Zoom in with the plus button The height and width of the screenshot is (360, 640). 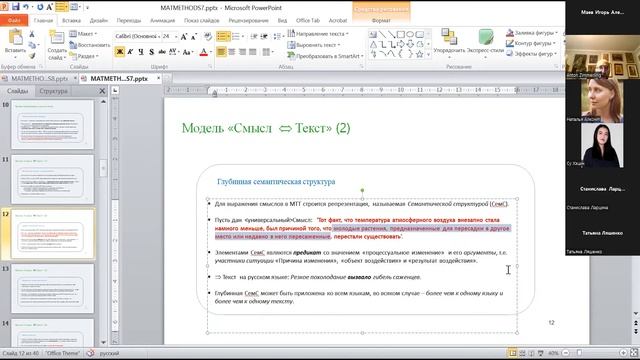[x=623, y=353]
